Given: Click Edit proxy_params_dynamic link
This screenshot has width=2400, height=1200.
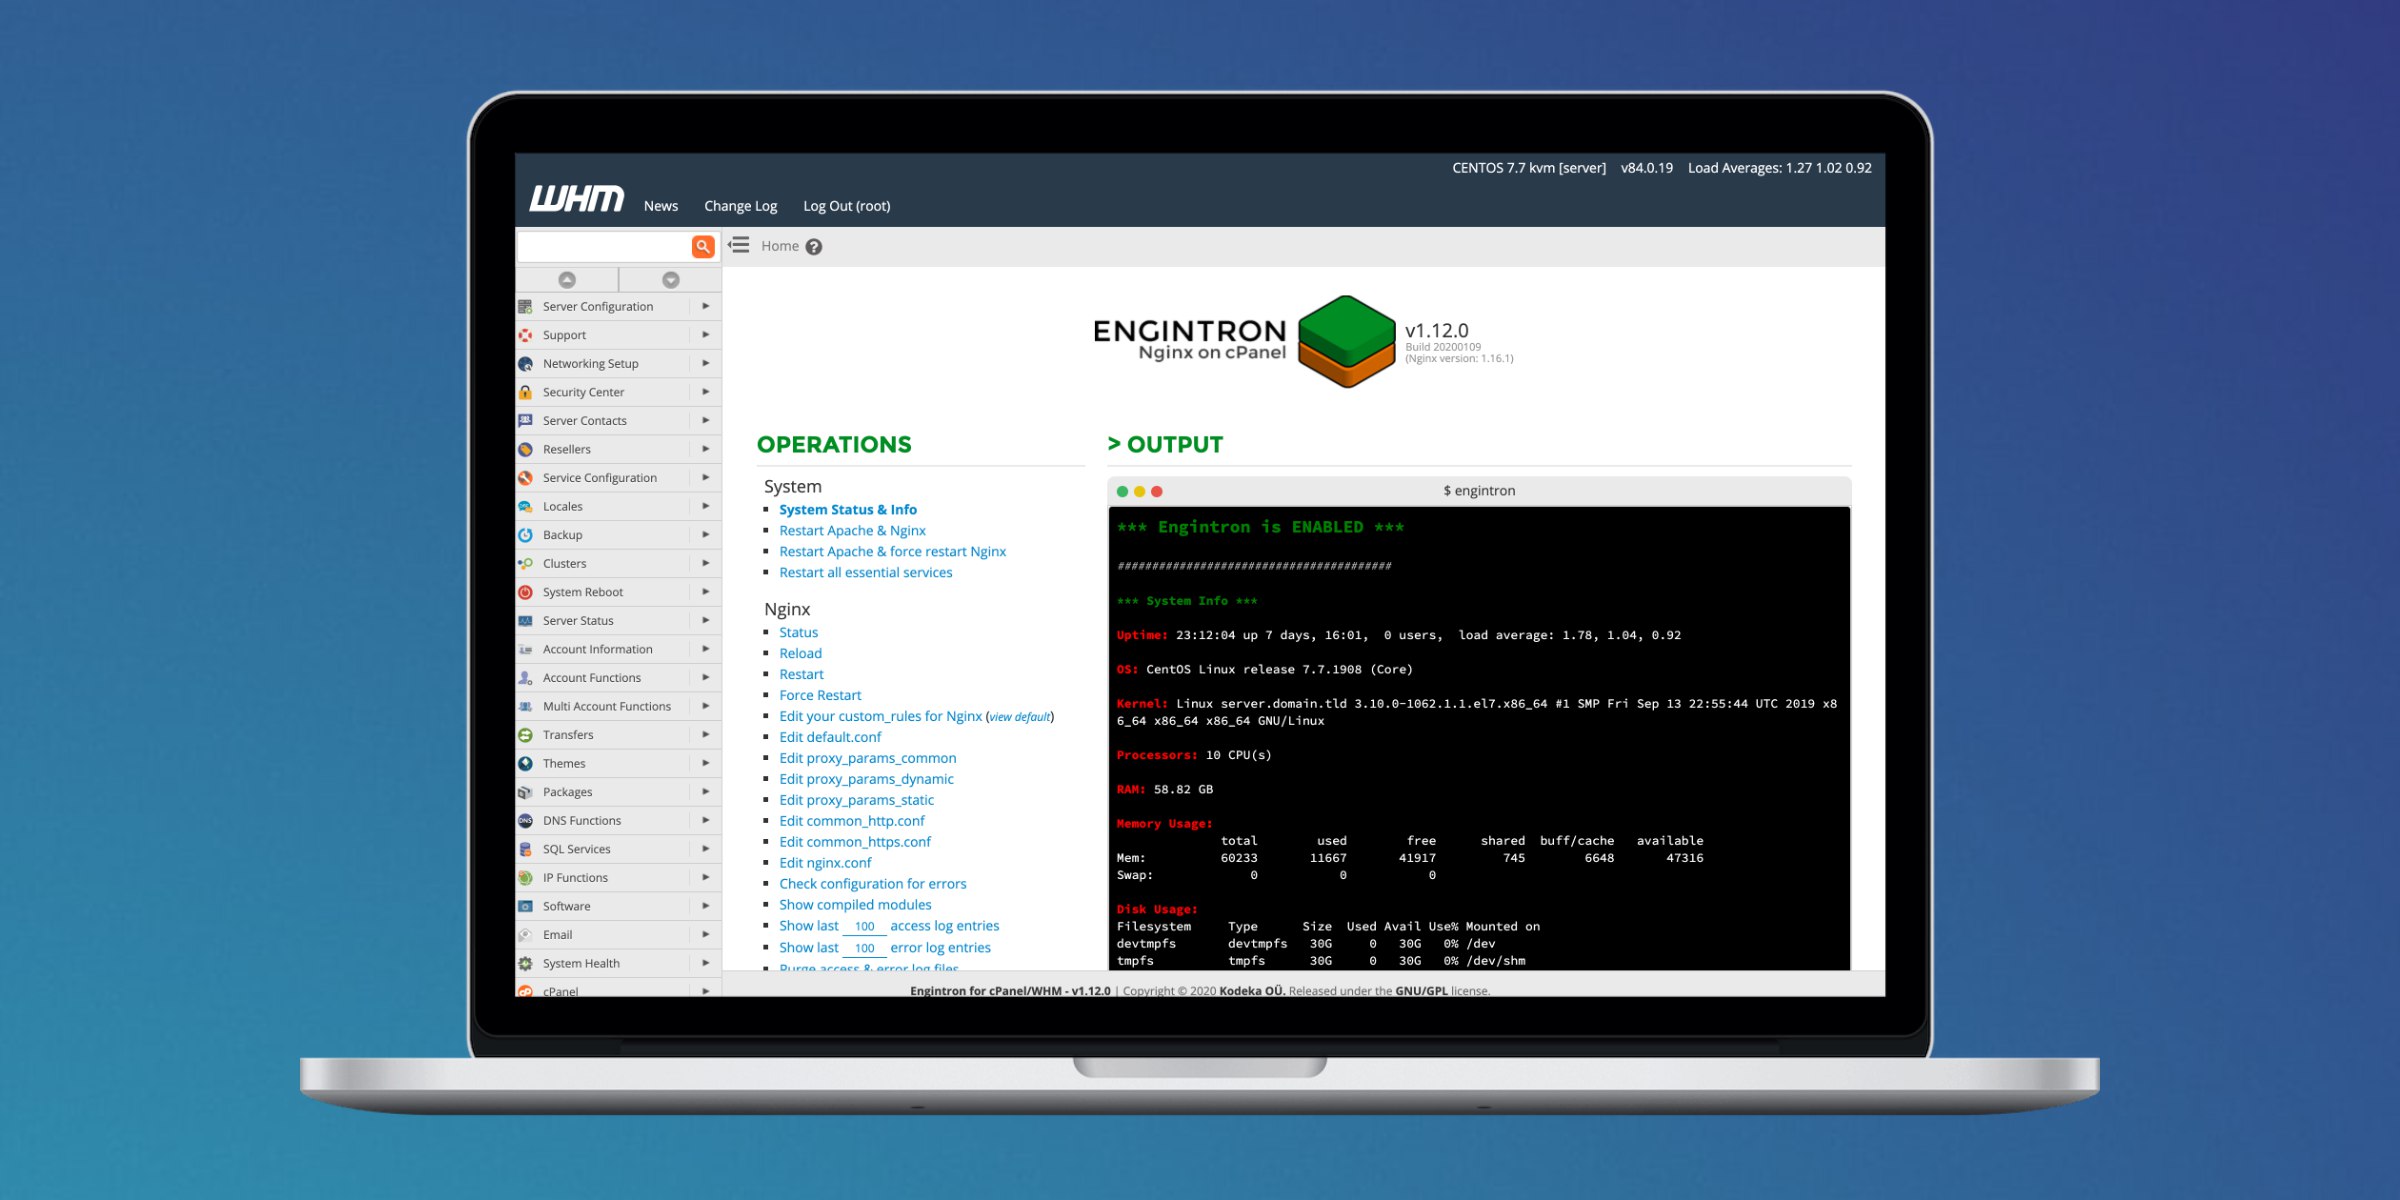Looking at the screenshot, I should (x=866, y=780).
